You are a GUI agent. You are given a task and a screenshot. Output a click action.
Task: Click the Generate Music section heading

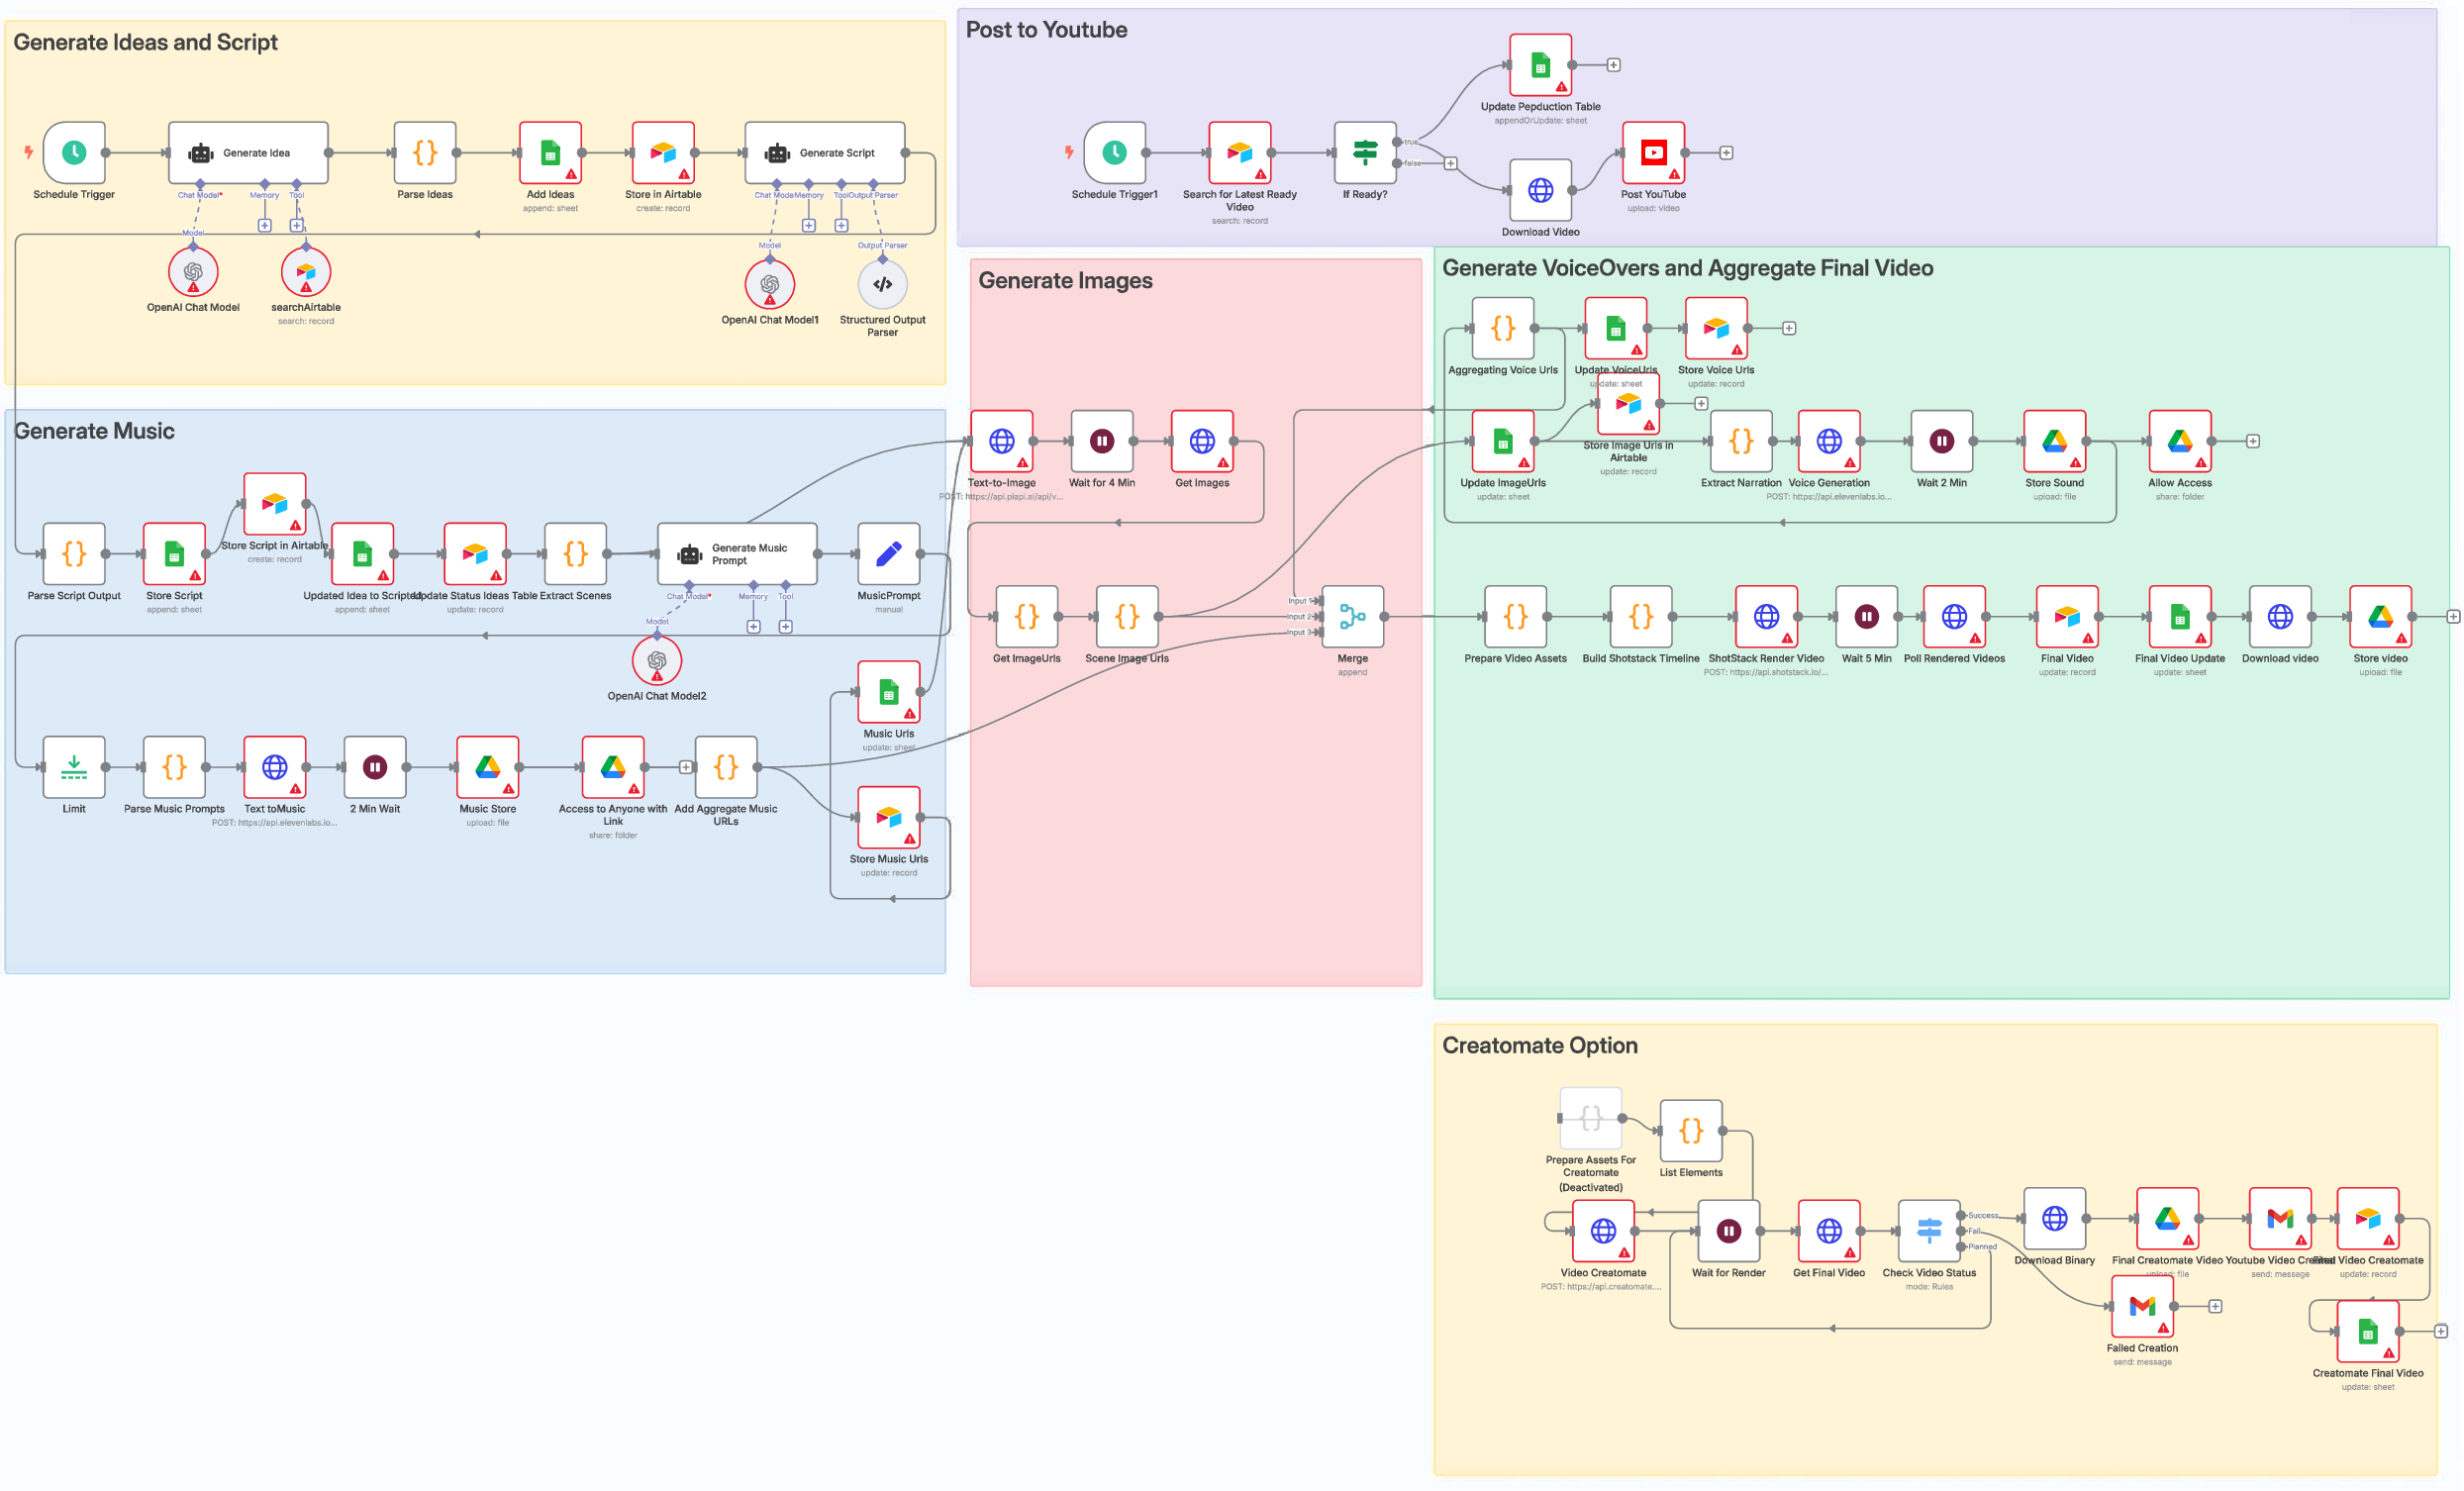tap(94, 431)
